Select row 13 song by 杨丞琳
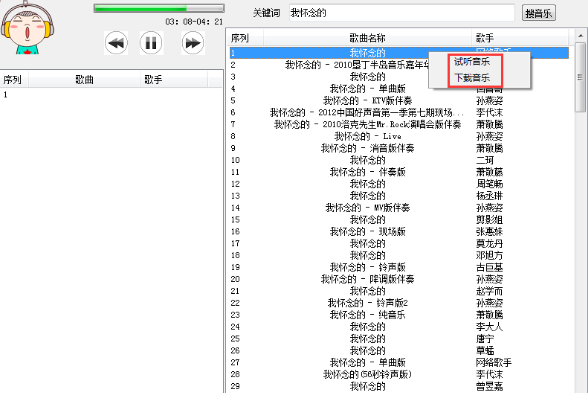Image resolution: width=588 pixels, height=393 pixels. [x=399, y=196]
